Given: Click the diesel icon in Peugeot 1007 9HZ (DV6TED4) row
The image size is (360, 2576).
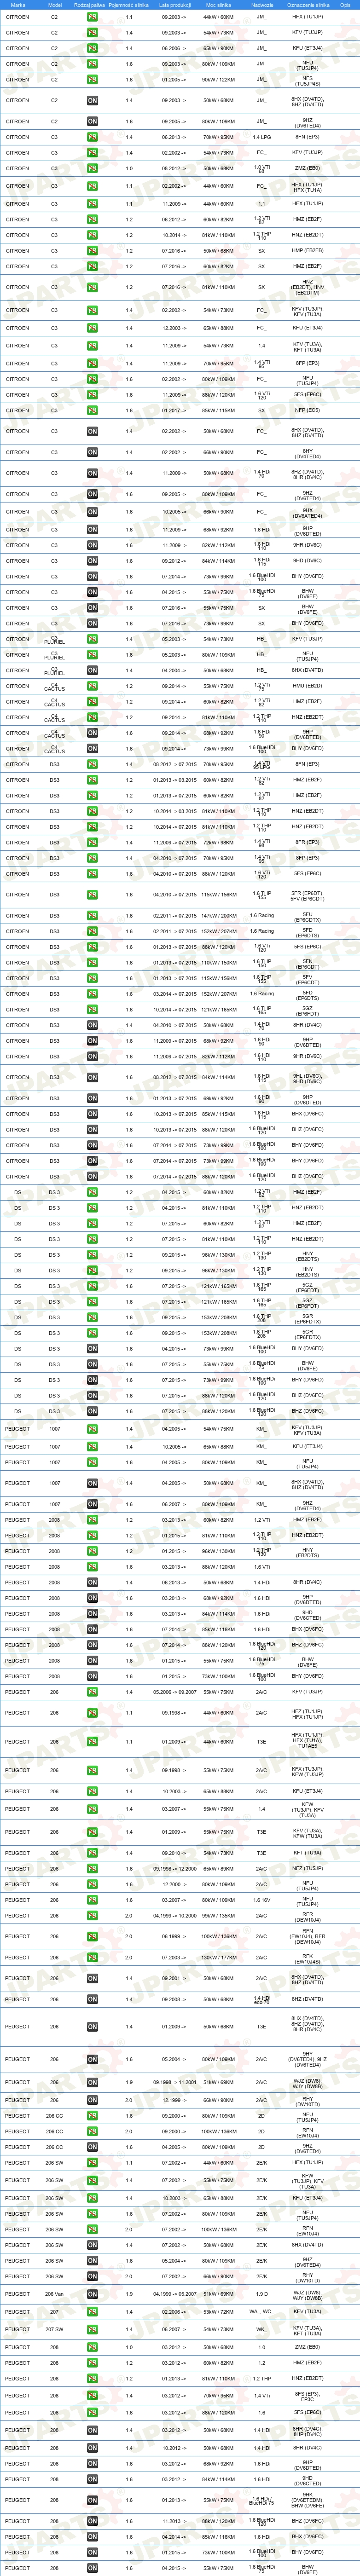Looking at the screenshot, I should (x=92, y=1504).
